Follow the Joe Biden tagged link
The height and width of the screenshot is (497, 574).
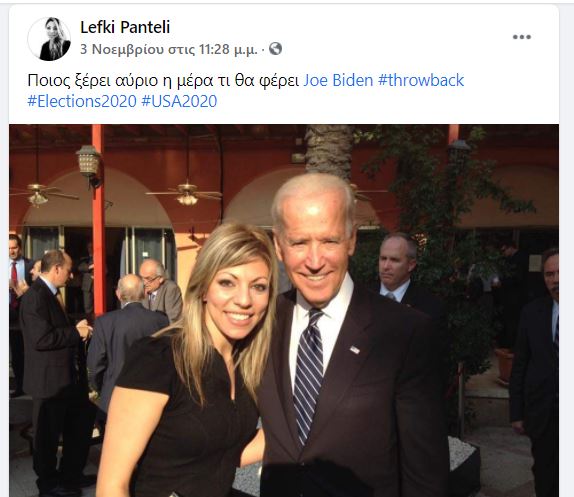point(338,80)
